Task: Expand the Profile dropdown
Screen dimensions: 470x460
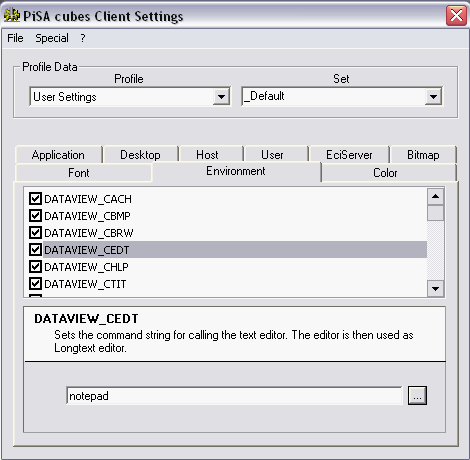Action: (221, 97)
